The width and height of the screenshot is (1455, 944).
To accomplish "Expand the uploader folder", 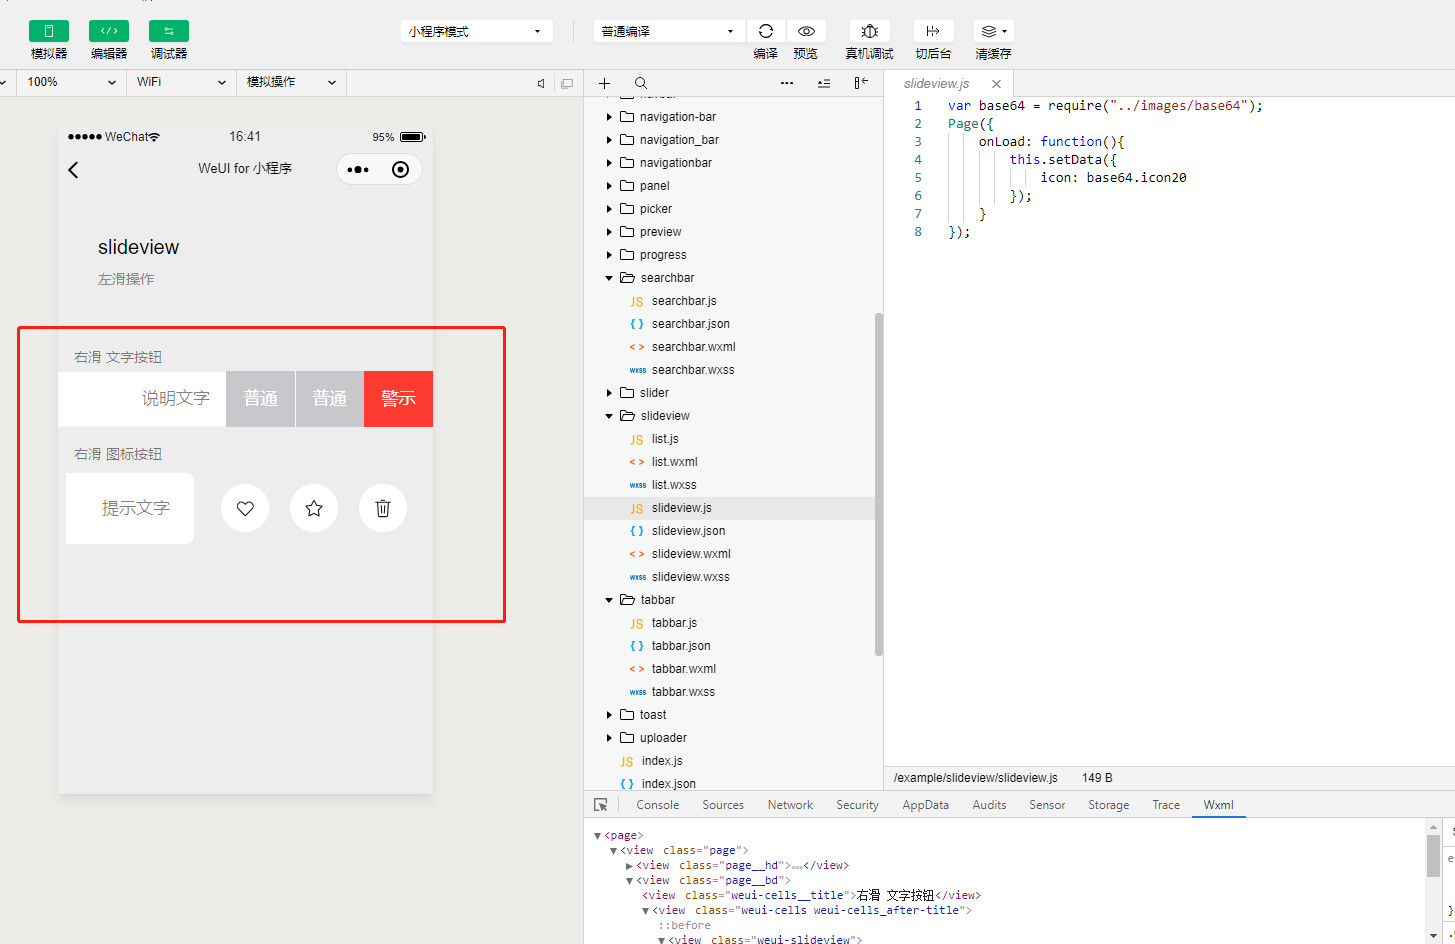I will pyautogui.click(x=609, y=738).
